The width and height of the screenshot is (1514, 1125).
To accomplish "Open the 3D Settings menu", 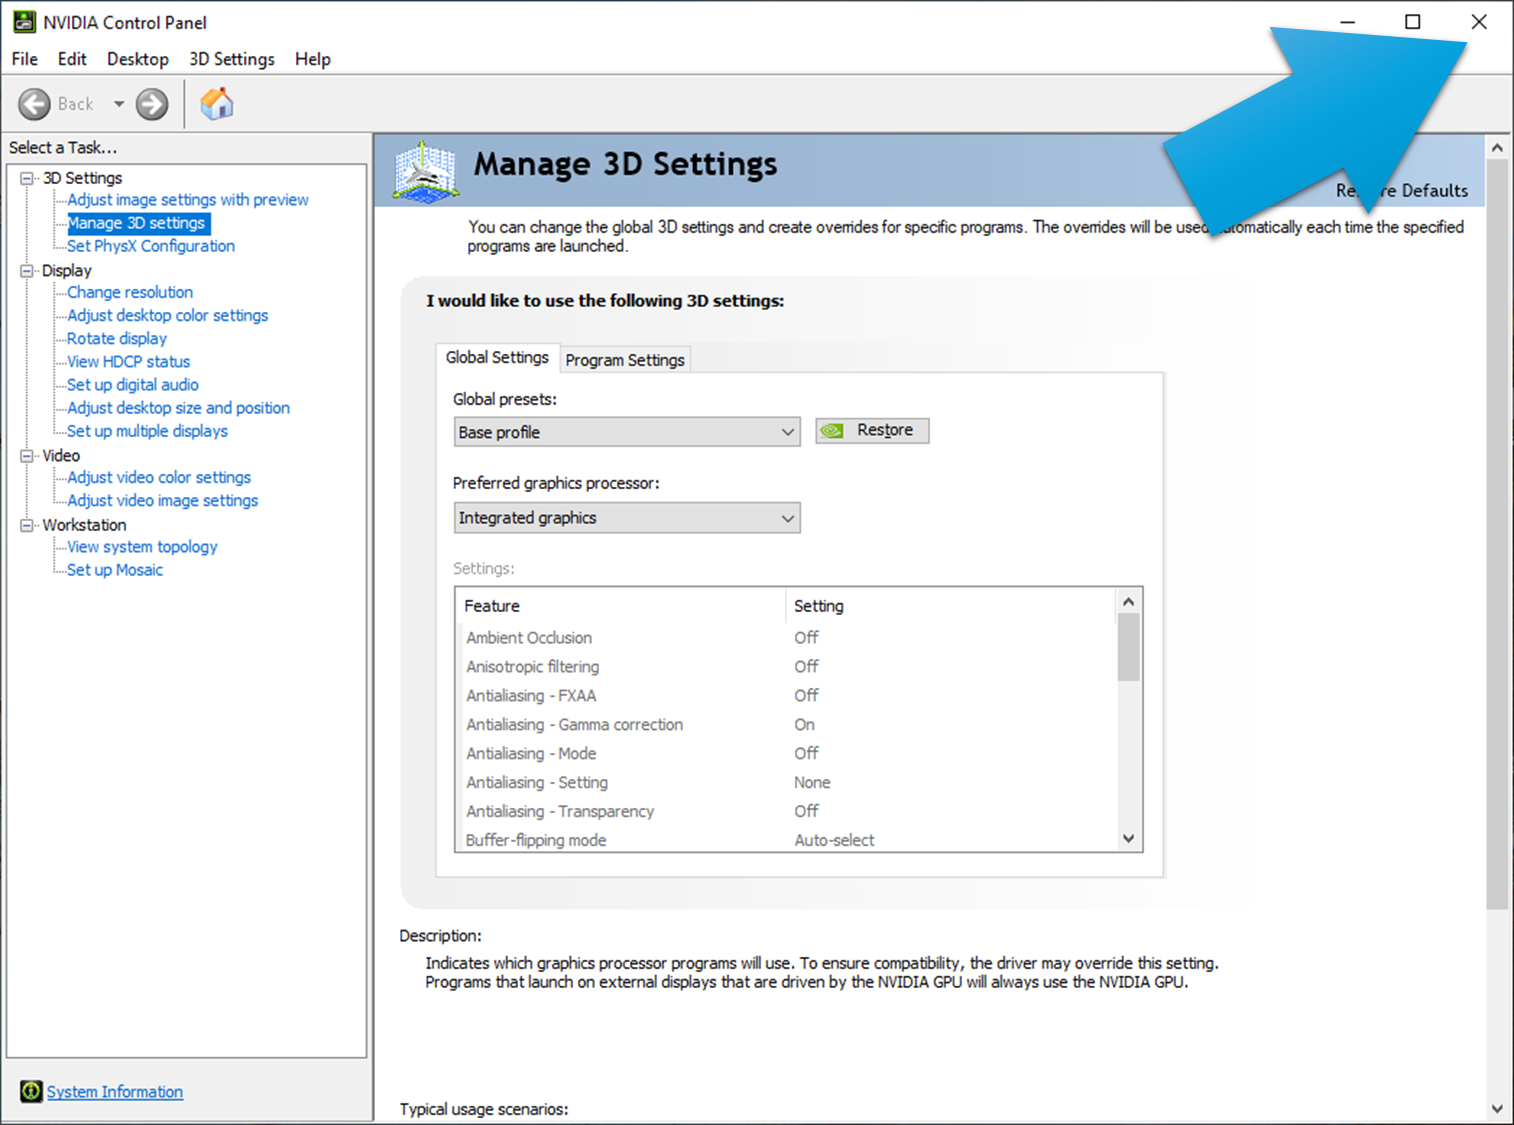I will tap(232, 59).
